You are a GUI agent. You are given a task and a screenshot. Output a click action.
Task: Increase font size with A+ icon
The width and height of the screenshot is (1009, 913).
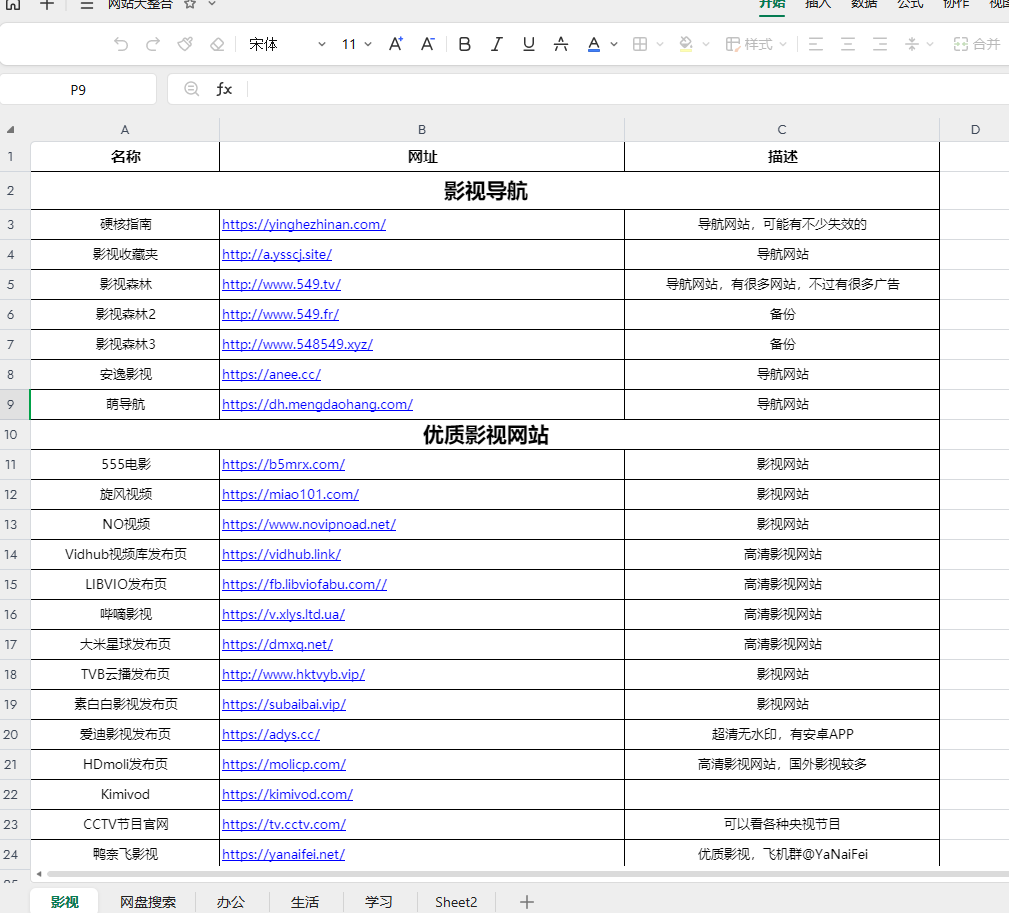click(x=396, y=44)
